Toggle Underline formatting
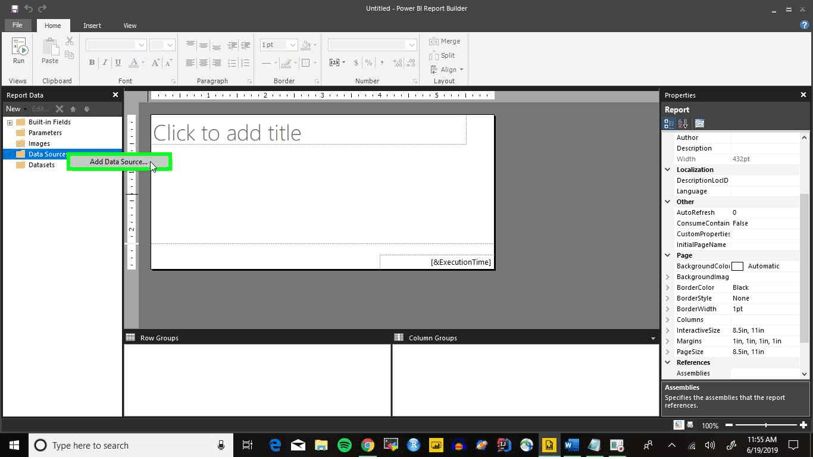This screenshot has height=459, width=814. 118,63
